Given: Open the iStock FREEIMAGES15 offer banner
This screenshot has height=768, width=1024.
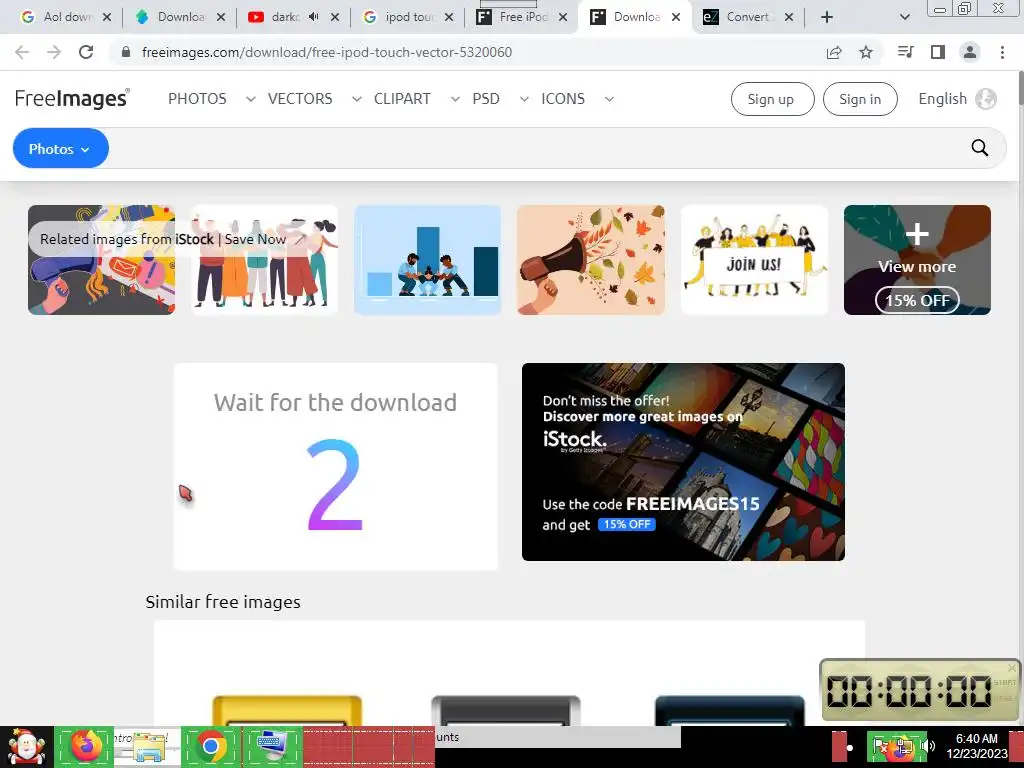Looking at the screenshot, I should coord(683,462).
